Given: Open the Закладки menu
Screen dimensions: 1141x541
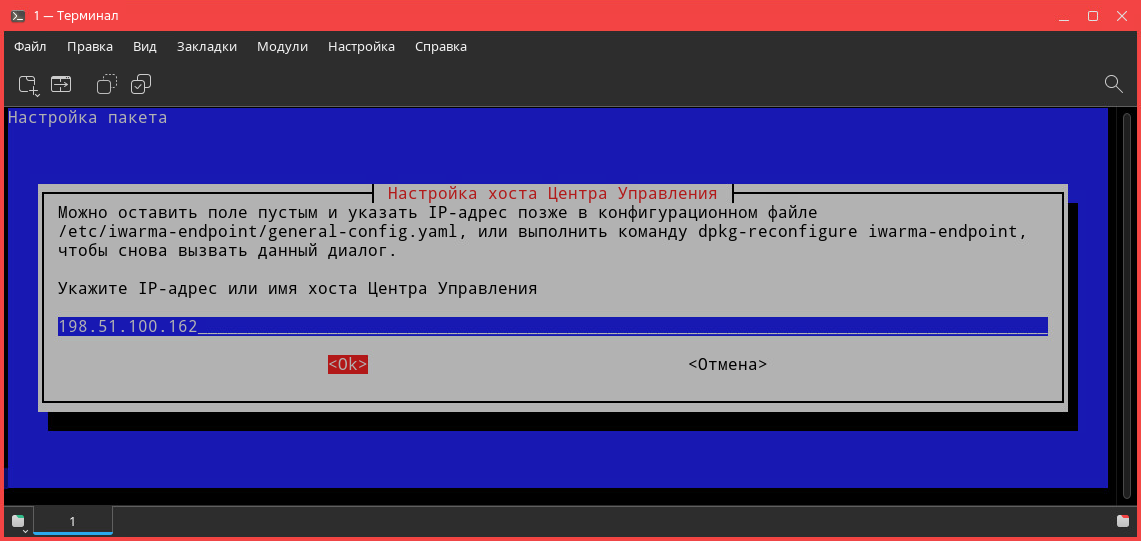Looking at the screenshot, I should point(207,47).
